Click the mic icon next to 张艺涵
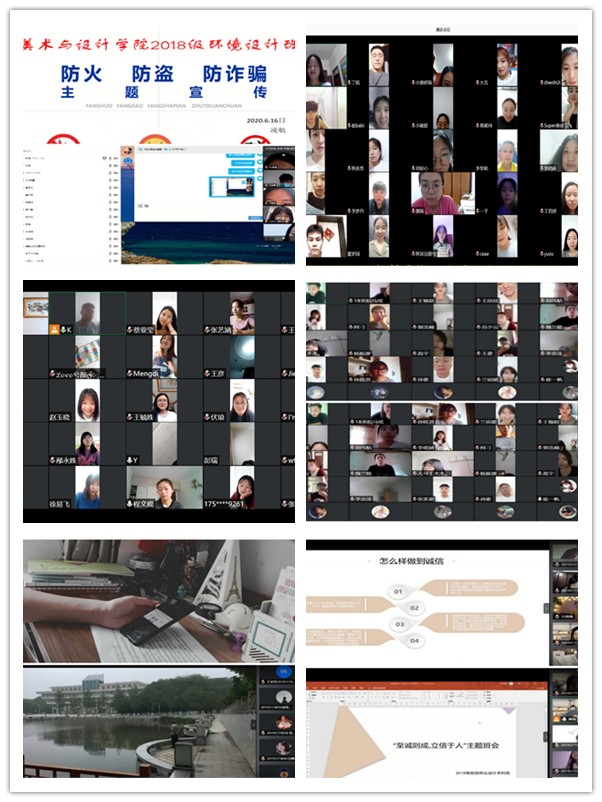 click(x=208, y=329)
